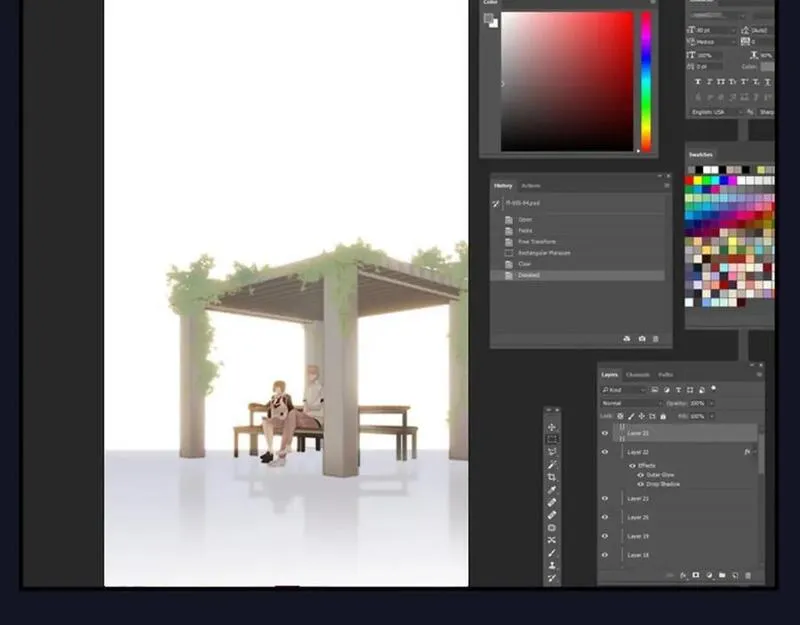Click the vertical hue slider in Color panel

(646, 80)
